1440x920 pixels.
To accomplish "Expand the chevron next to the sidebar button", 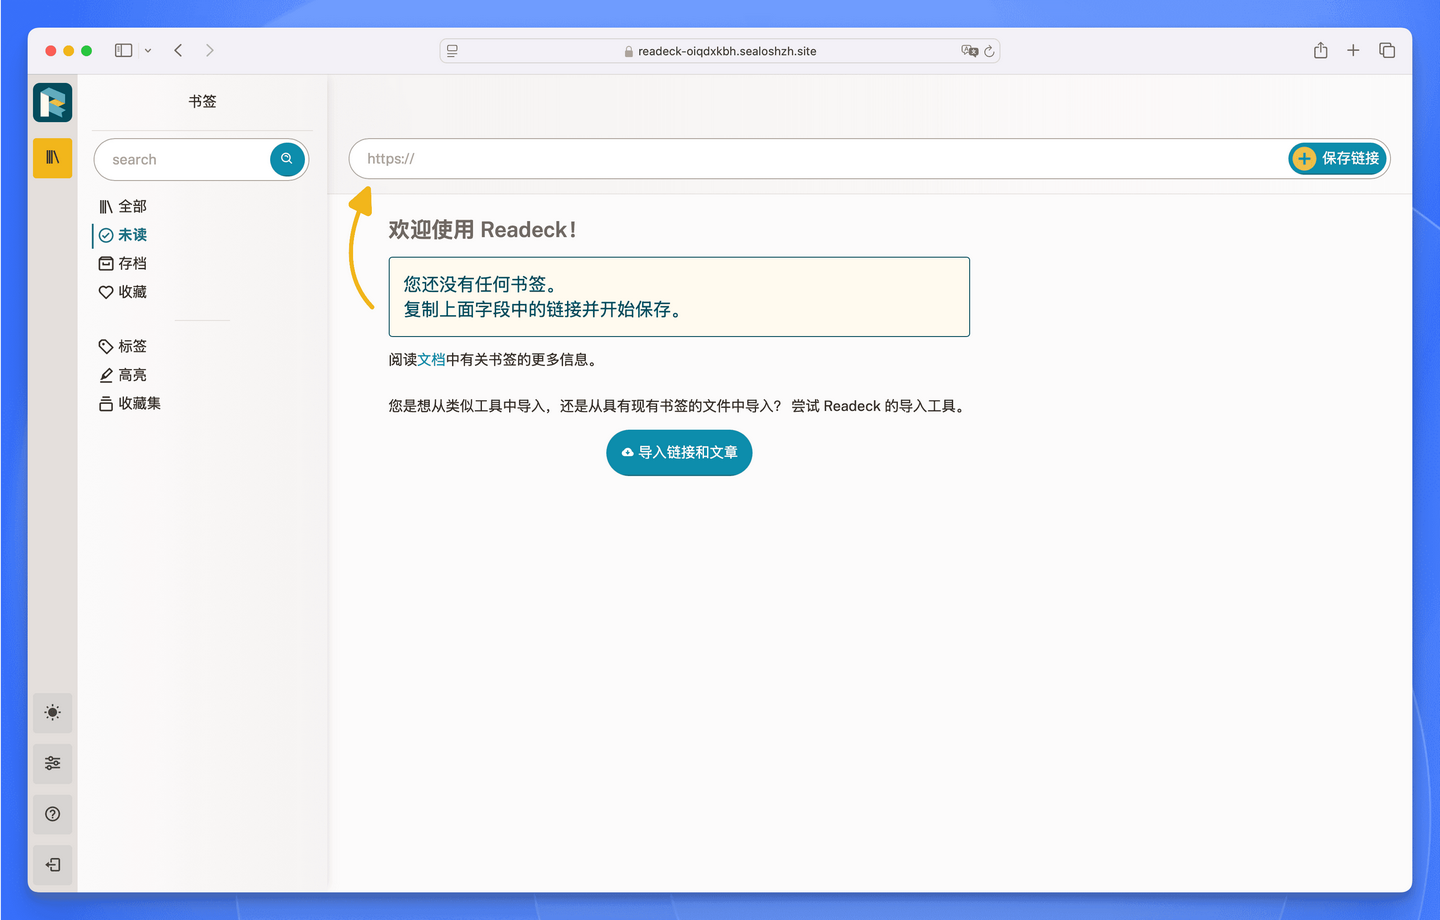I will [148, 50].
